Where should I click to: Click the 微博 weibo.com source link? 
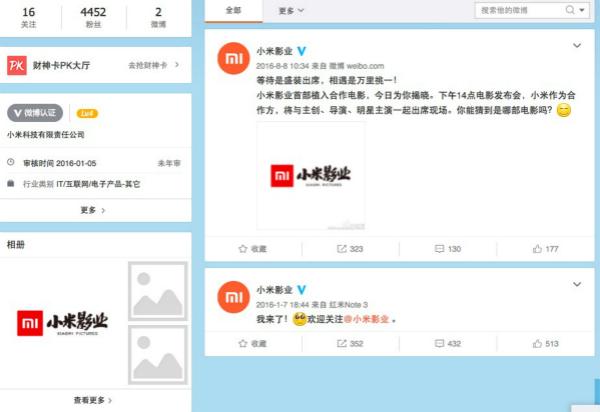click(357, 66)
